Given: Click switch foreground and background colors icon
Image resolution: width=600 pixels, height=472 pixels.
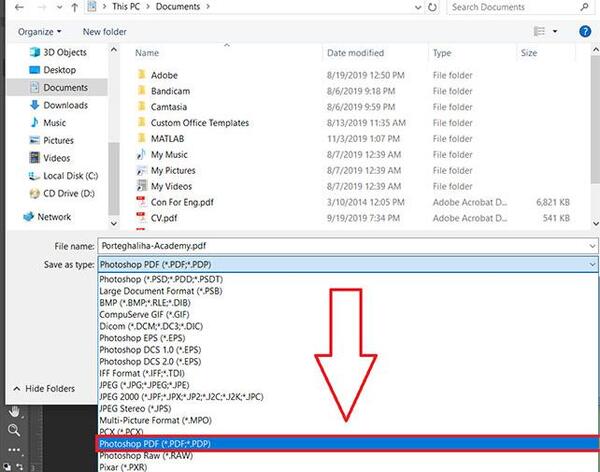Looking at the screenshot, I should tap(19, 467).
